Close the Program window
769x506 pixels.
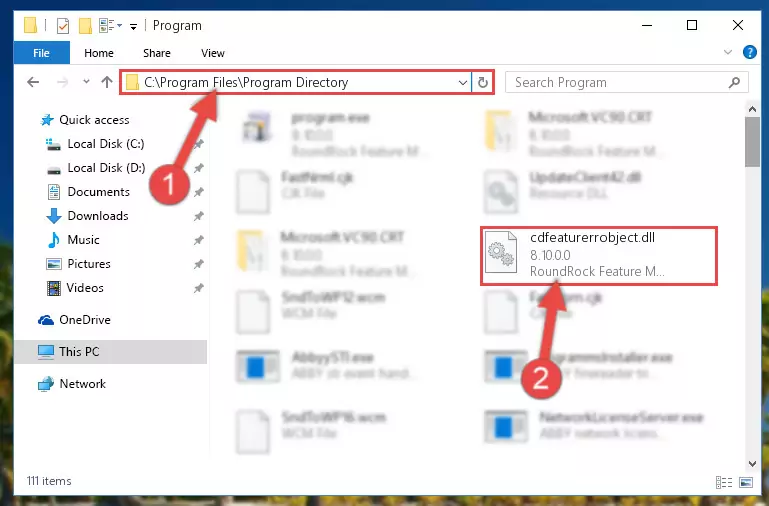pyautogui.click(x=738, y=25)
